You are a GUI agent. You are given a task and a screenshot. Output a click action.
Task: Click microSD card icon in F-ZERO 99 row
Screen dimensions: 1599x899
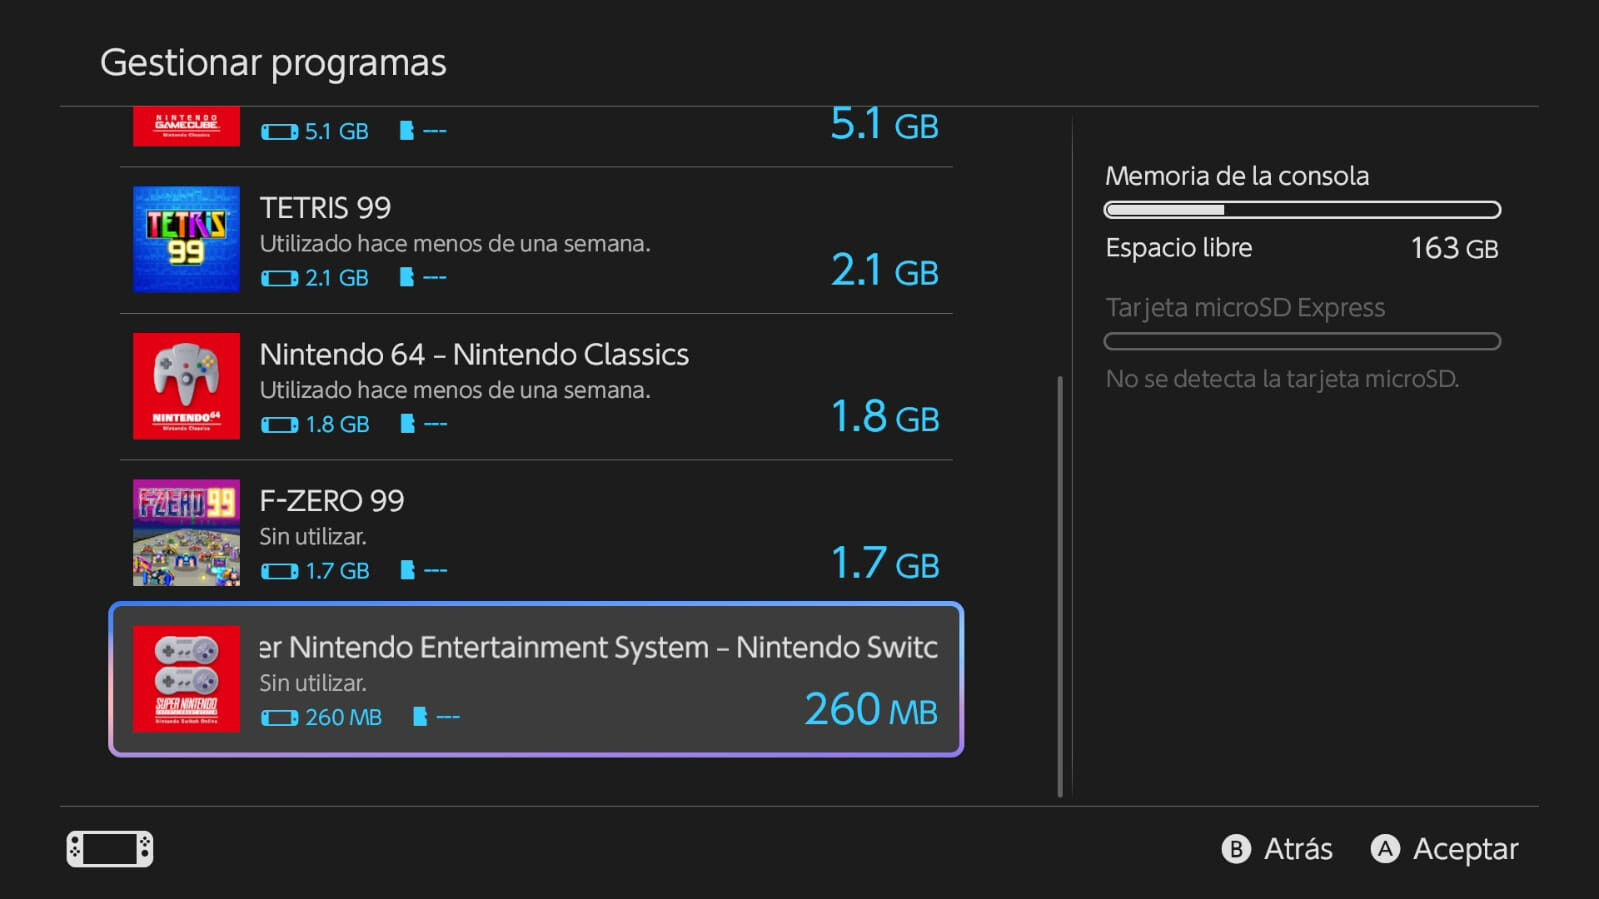pos(407,570)
